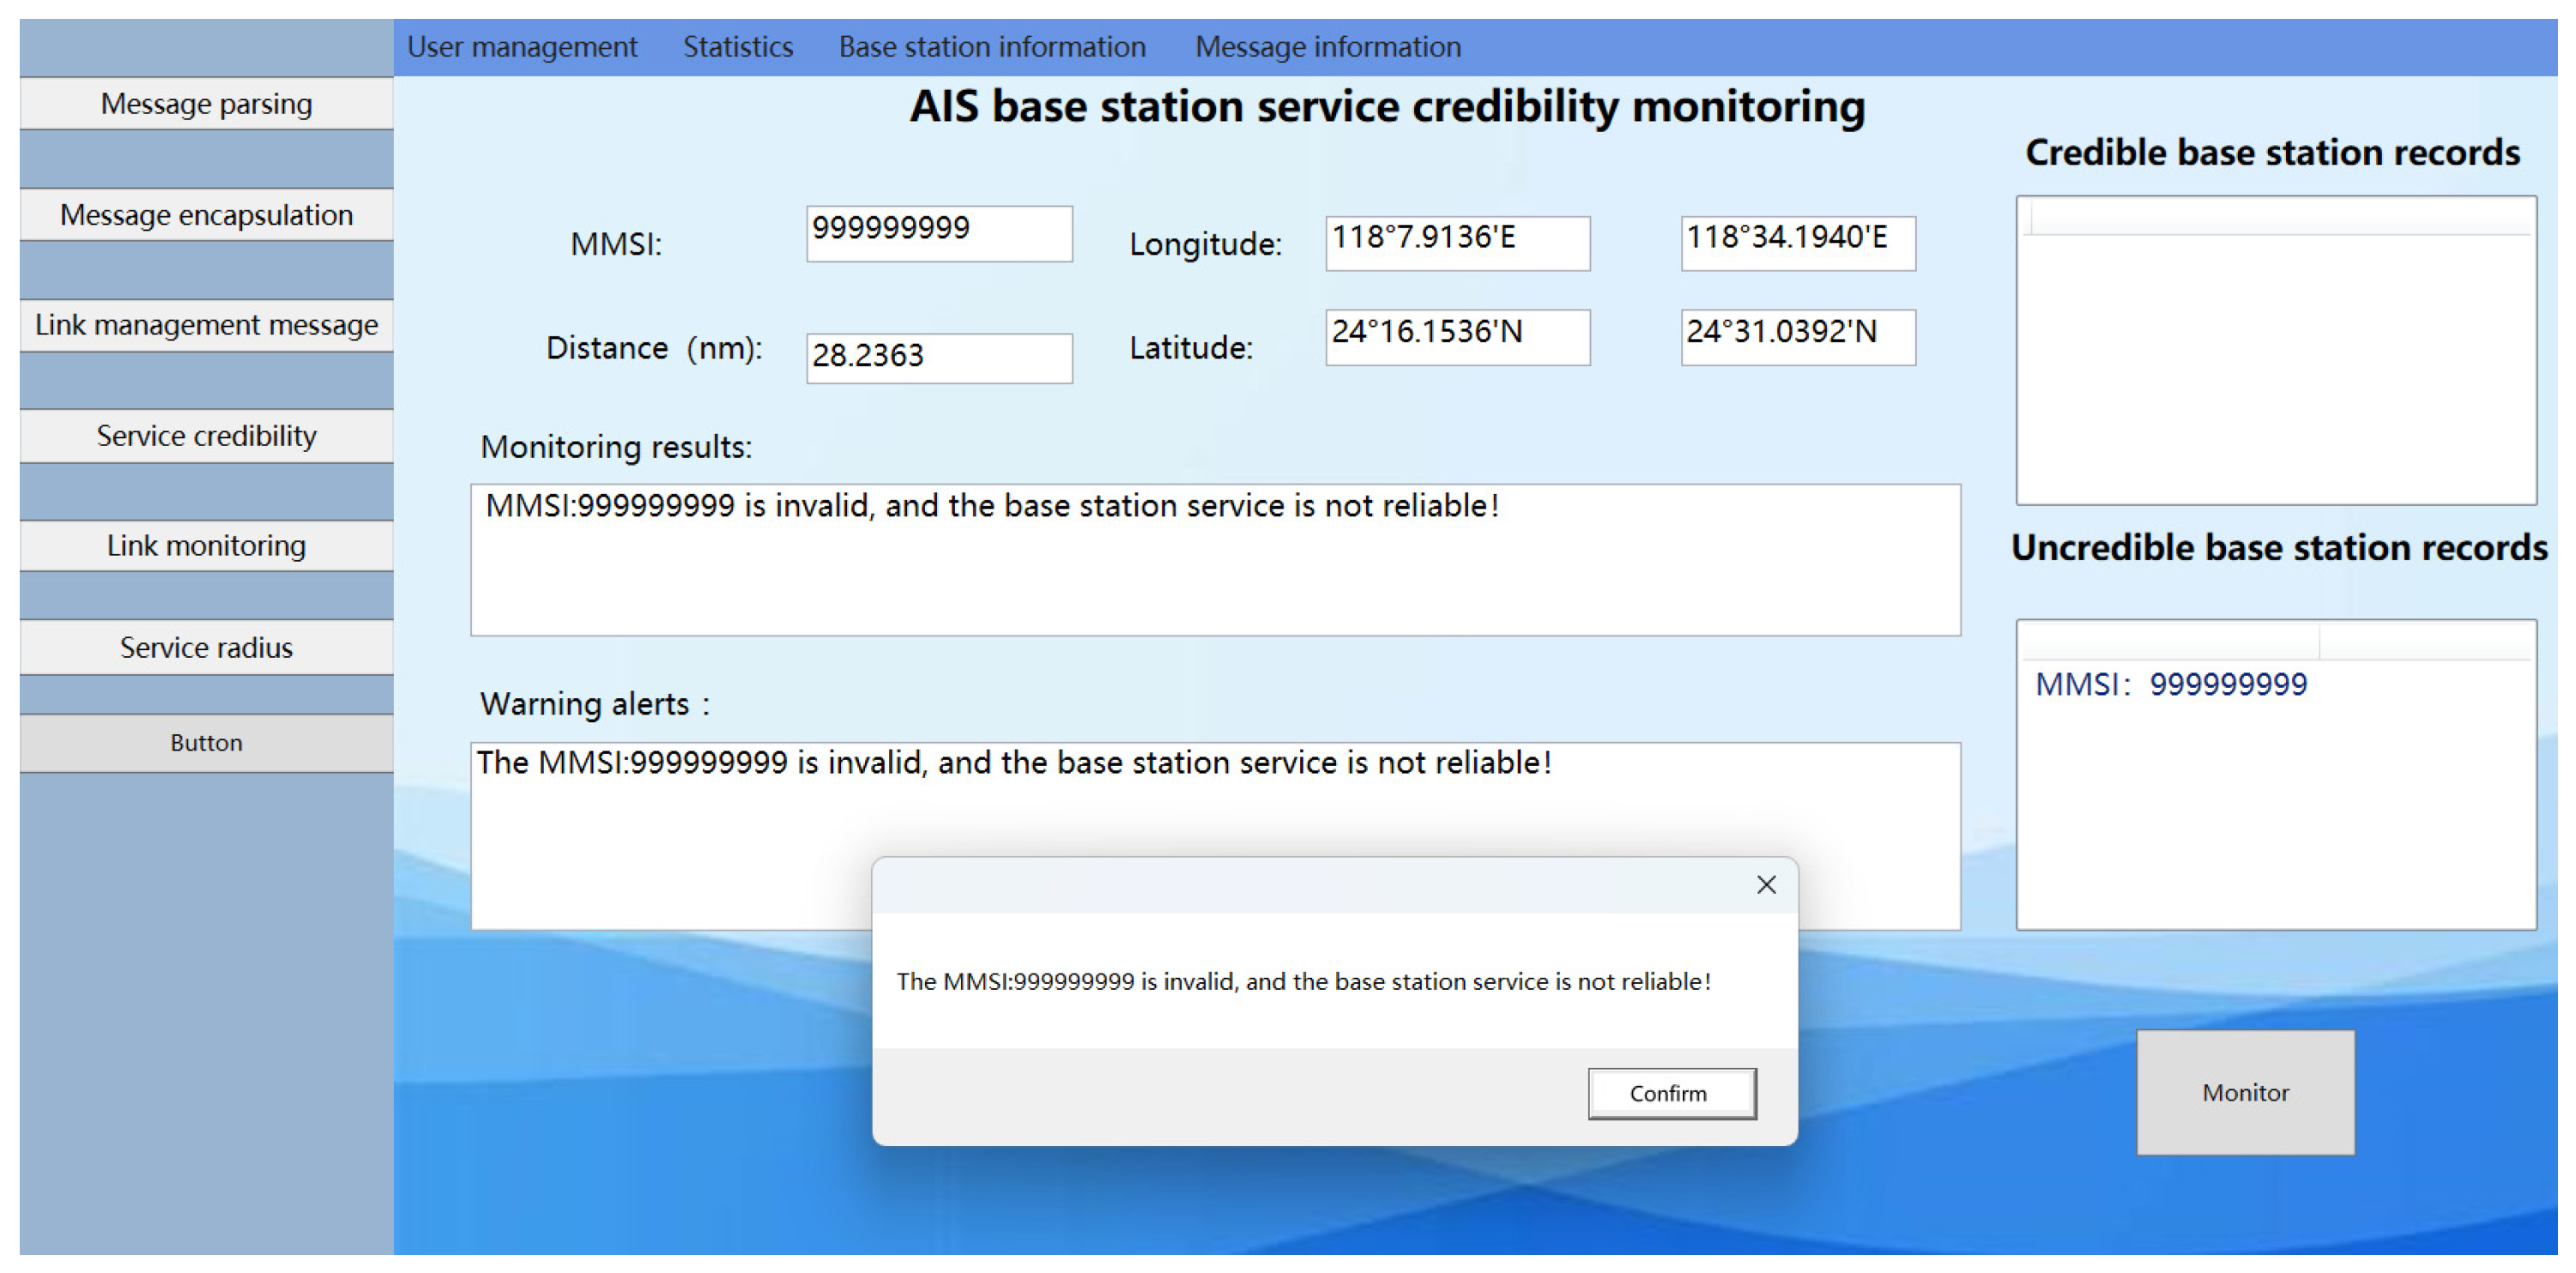Click the 24°31.0392'N latitude field
The width and height of the screenshot is (2576, 1273).
(x=1797, y=336)
